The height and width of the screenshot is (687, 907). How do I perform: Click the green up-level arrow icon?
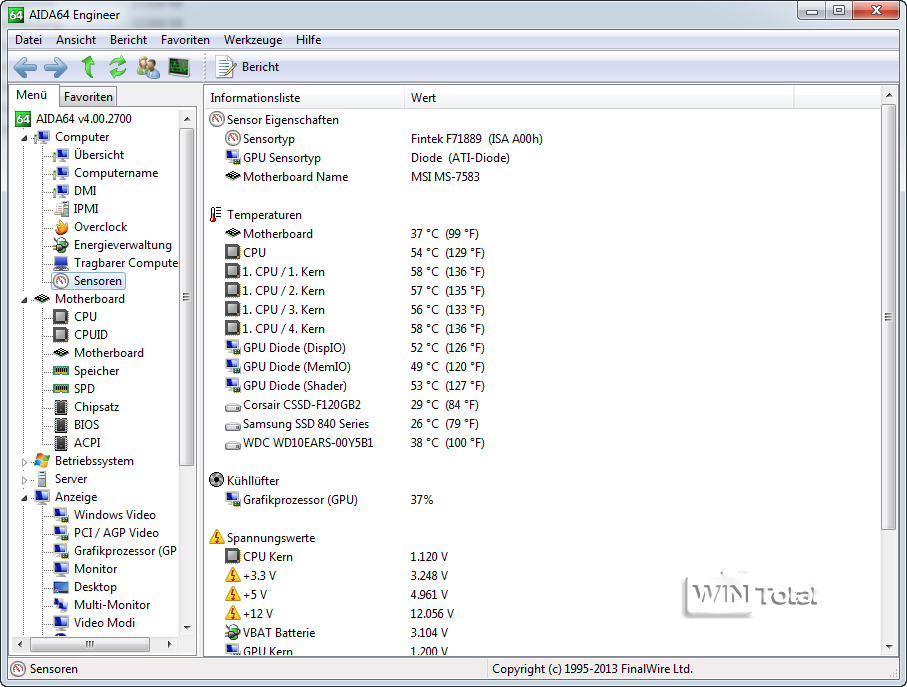[x=88, y=67]
